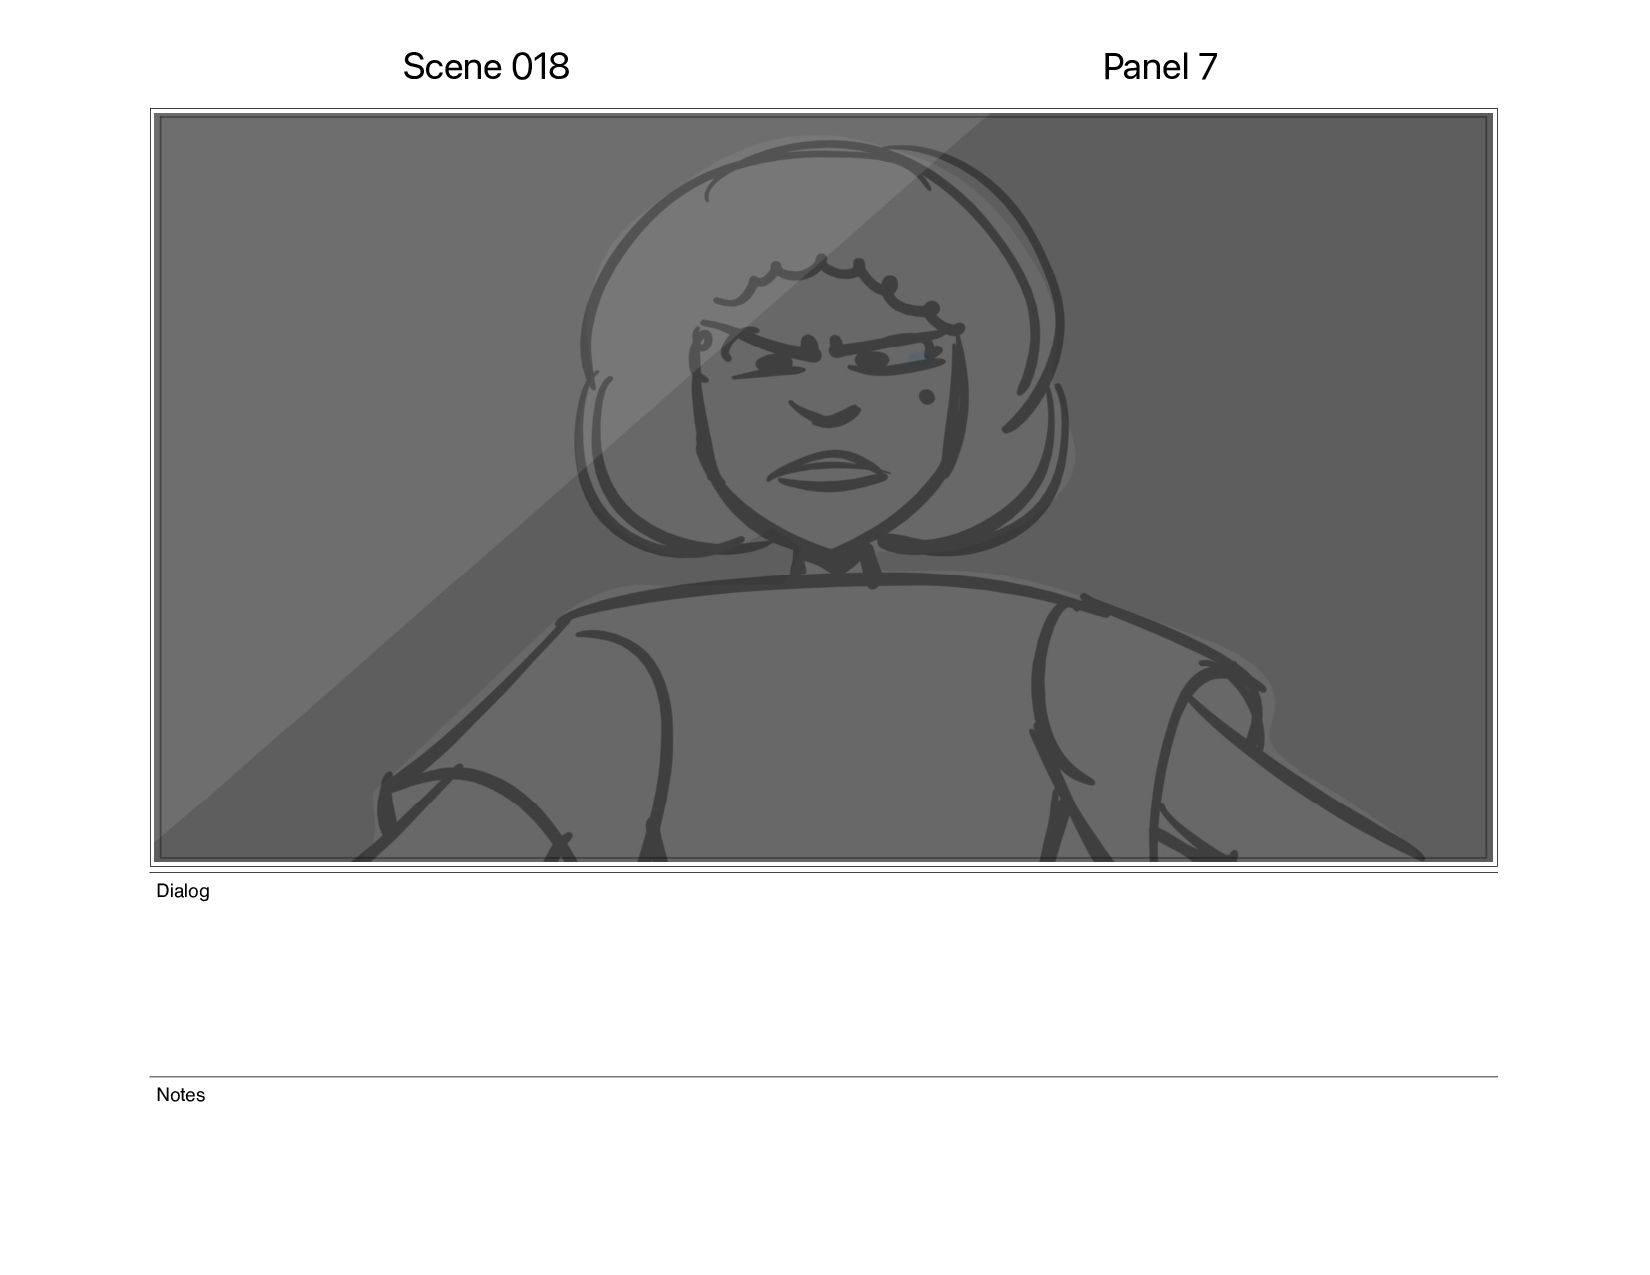Click the divider line above Notes

824,1077
